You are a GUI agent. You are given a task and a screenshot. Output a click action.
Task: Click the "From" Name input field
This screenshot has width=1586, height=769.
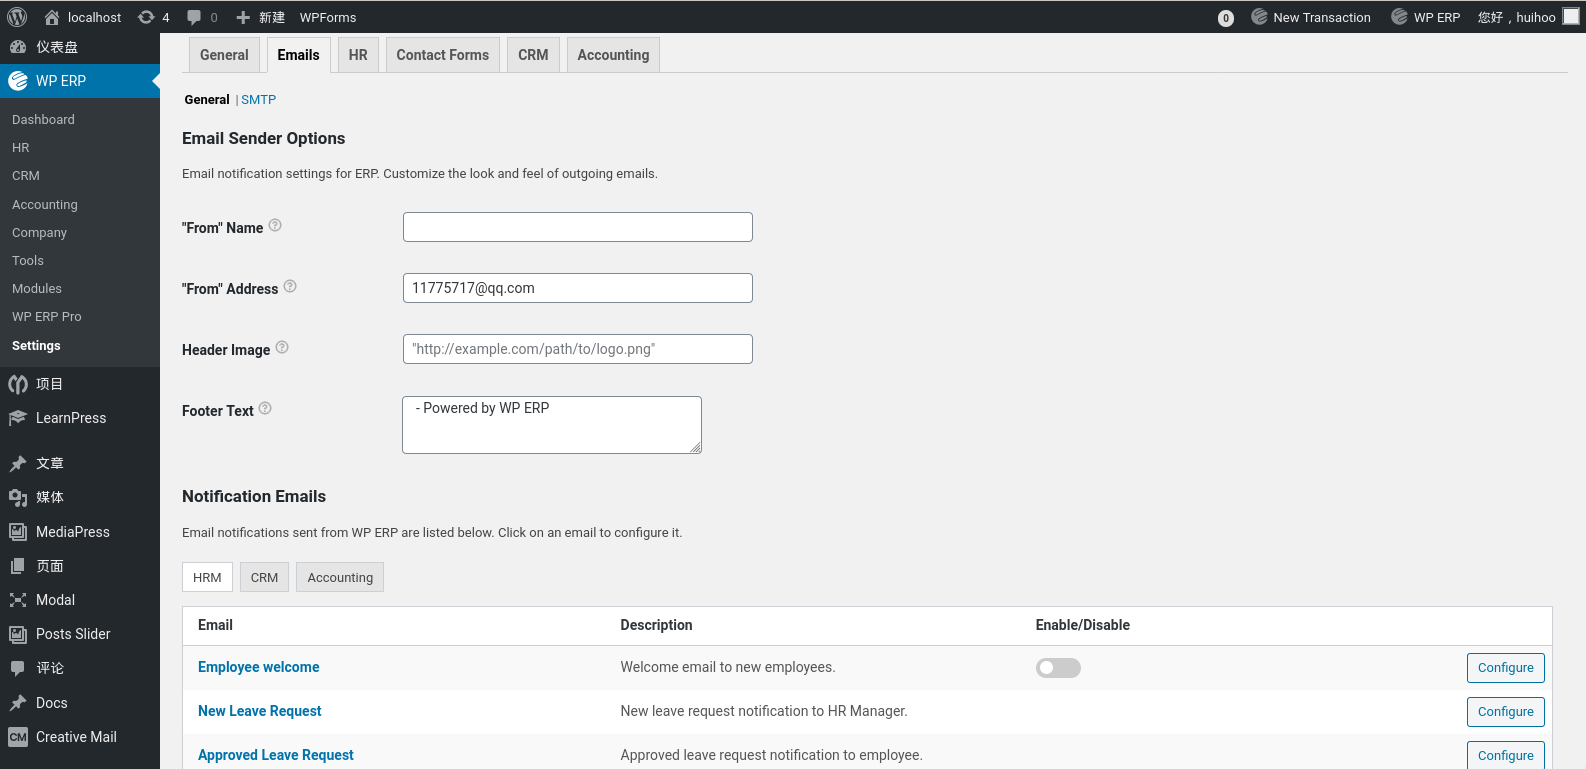click(x=578, y=227)
